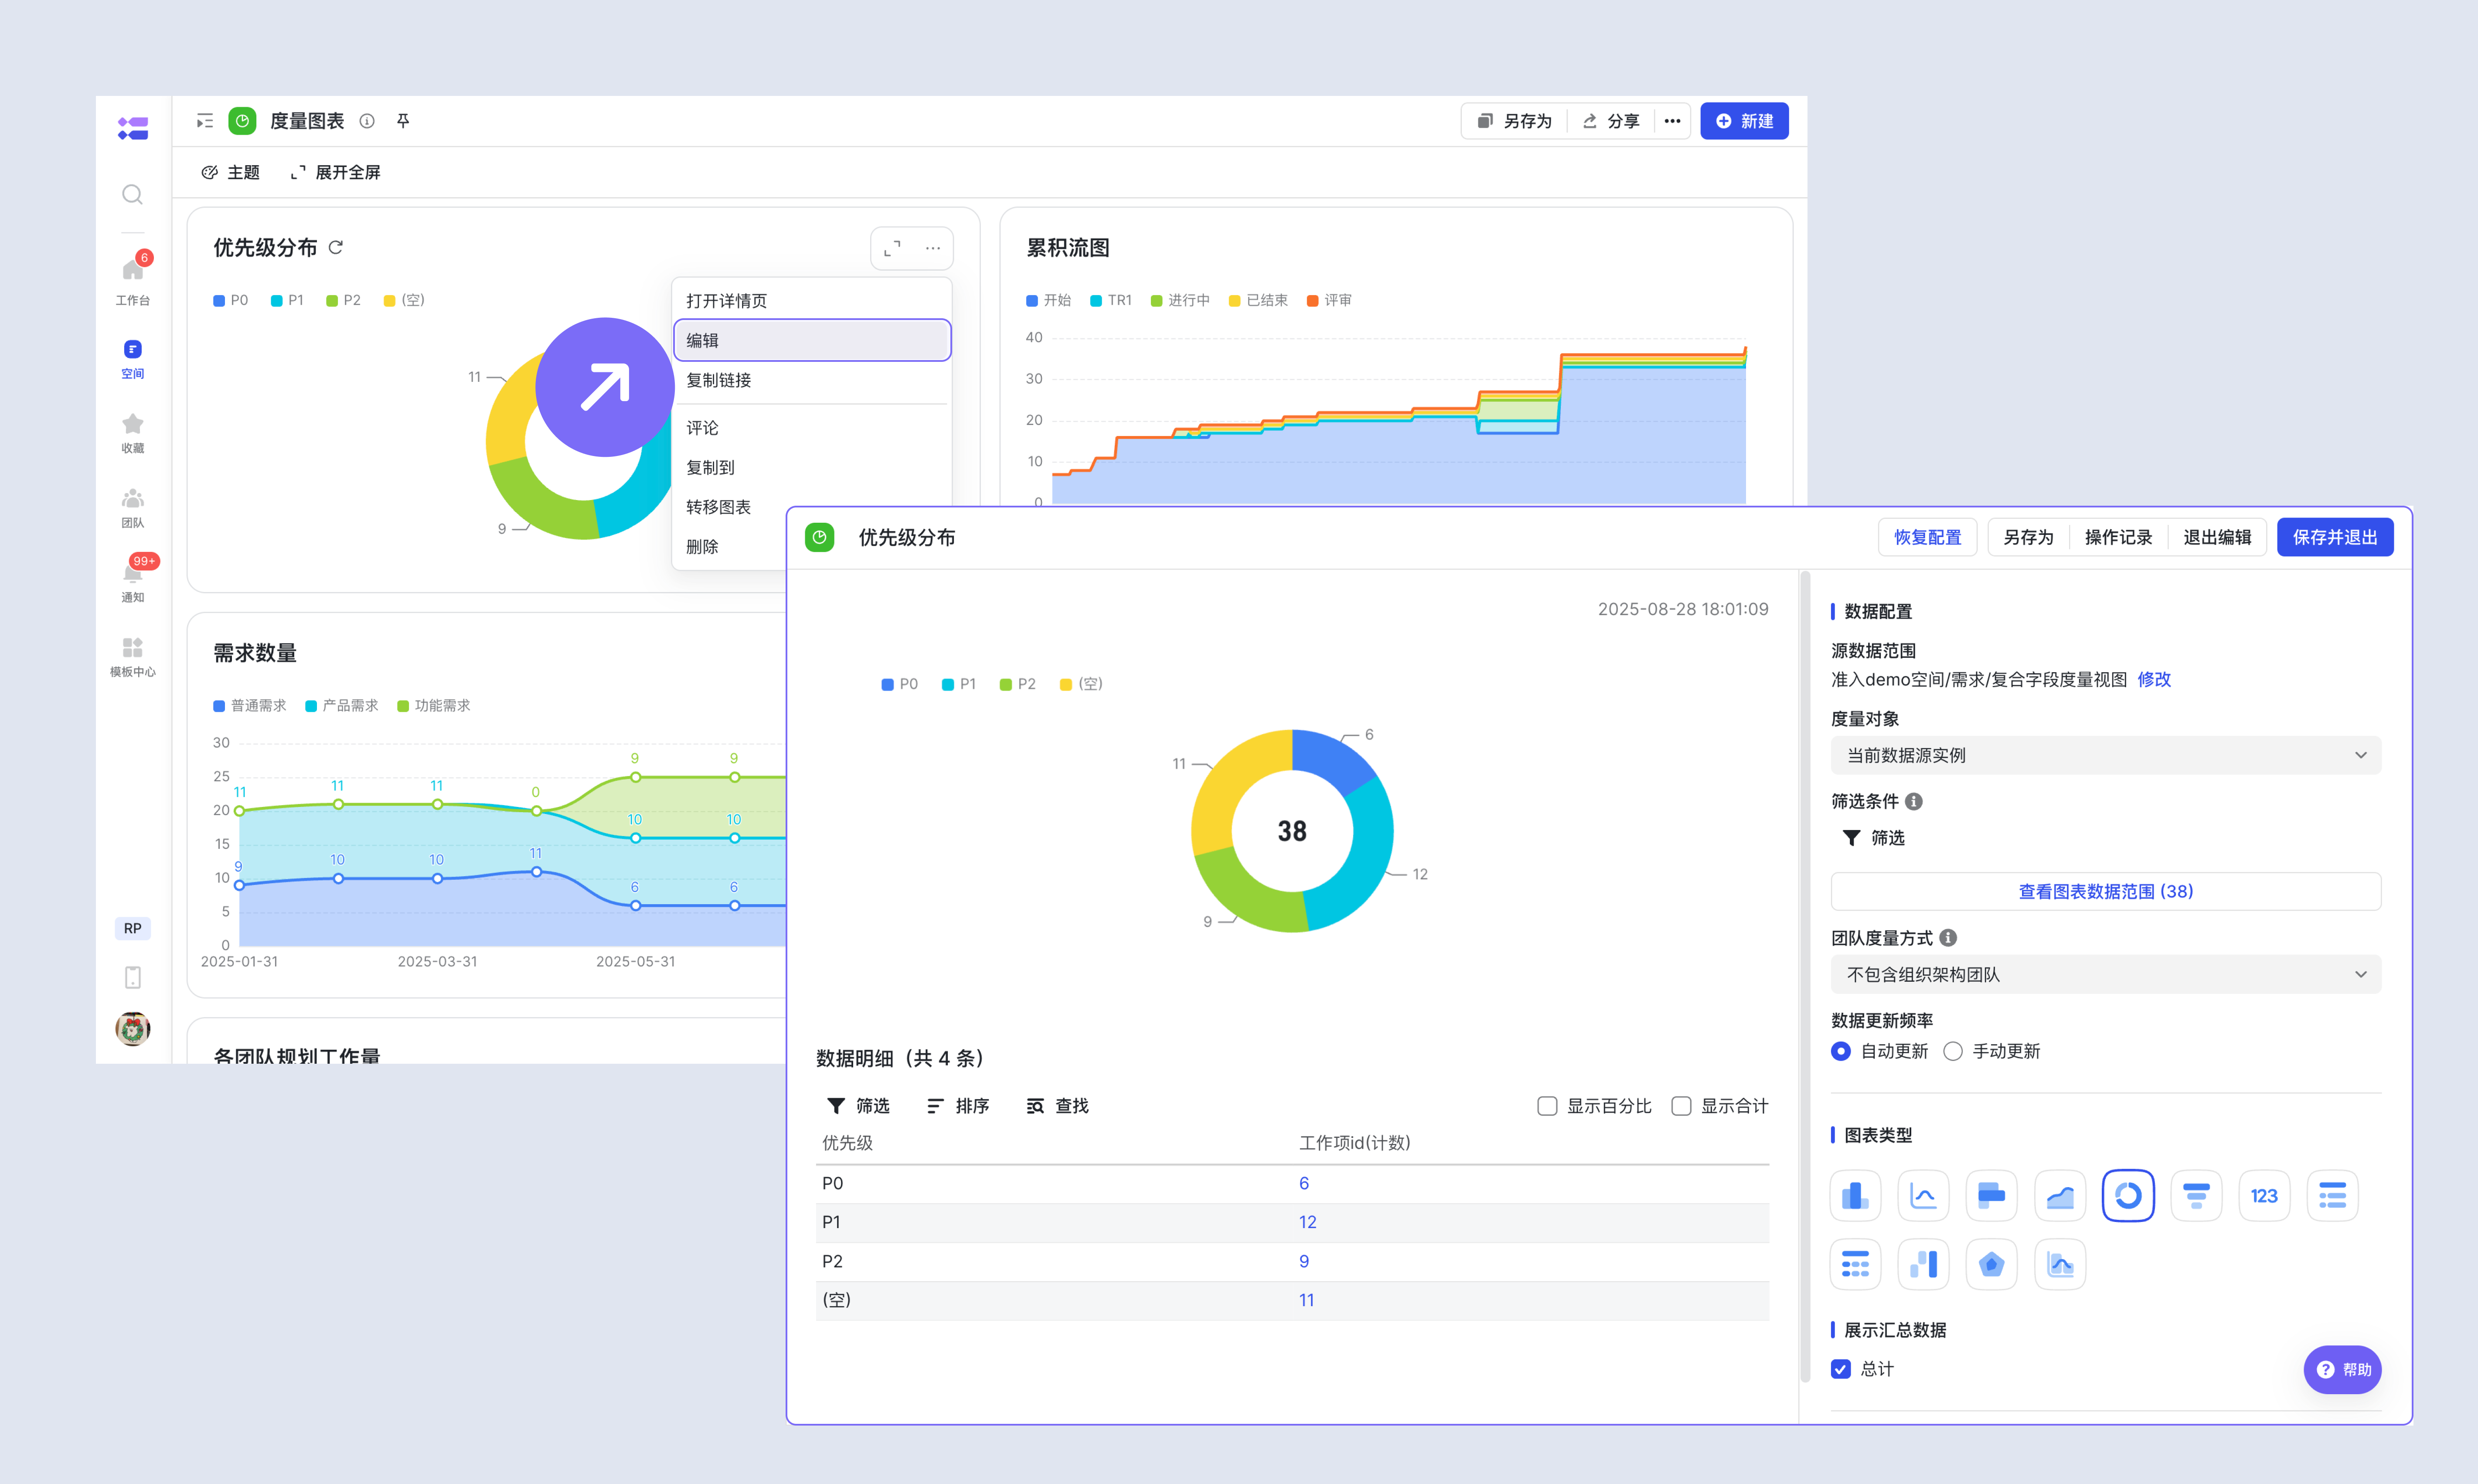Click 分享 in the top bar
The height and width of the screenshot is (1484, 2478).
click(x=1610, y=121)
